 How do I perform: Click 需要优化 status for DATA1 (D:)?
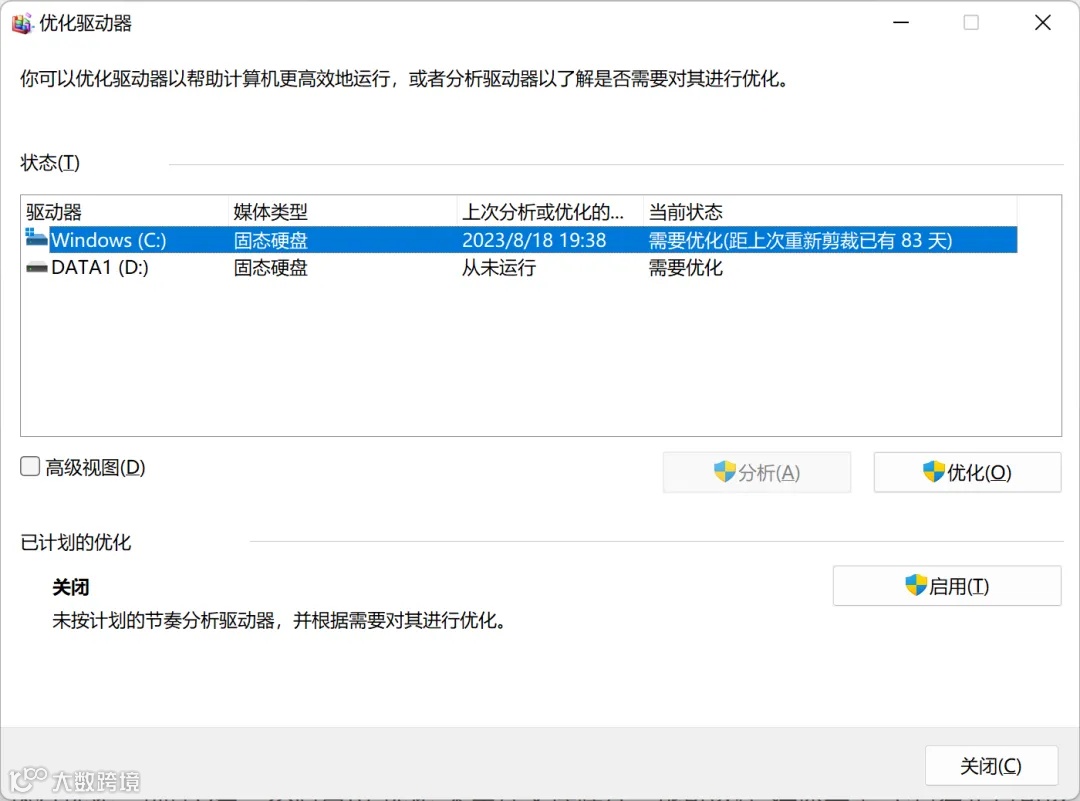tap(685, 267)
